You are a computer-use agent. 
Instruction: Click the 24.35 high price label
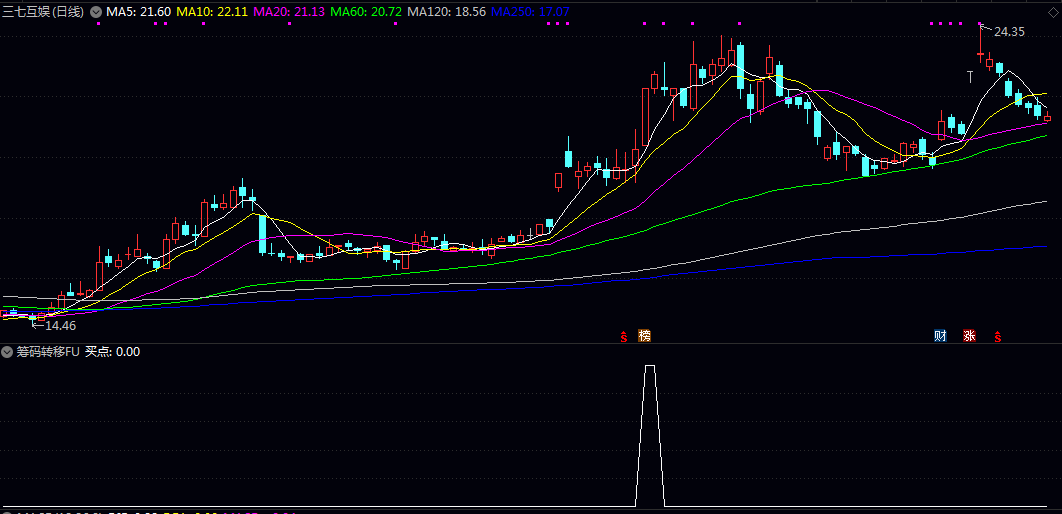pos(1010,31)
